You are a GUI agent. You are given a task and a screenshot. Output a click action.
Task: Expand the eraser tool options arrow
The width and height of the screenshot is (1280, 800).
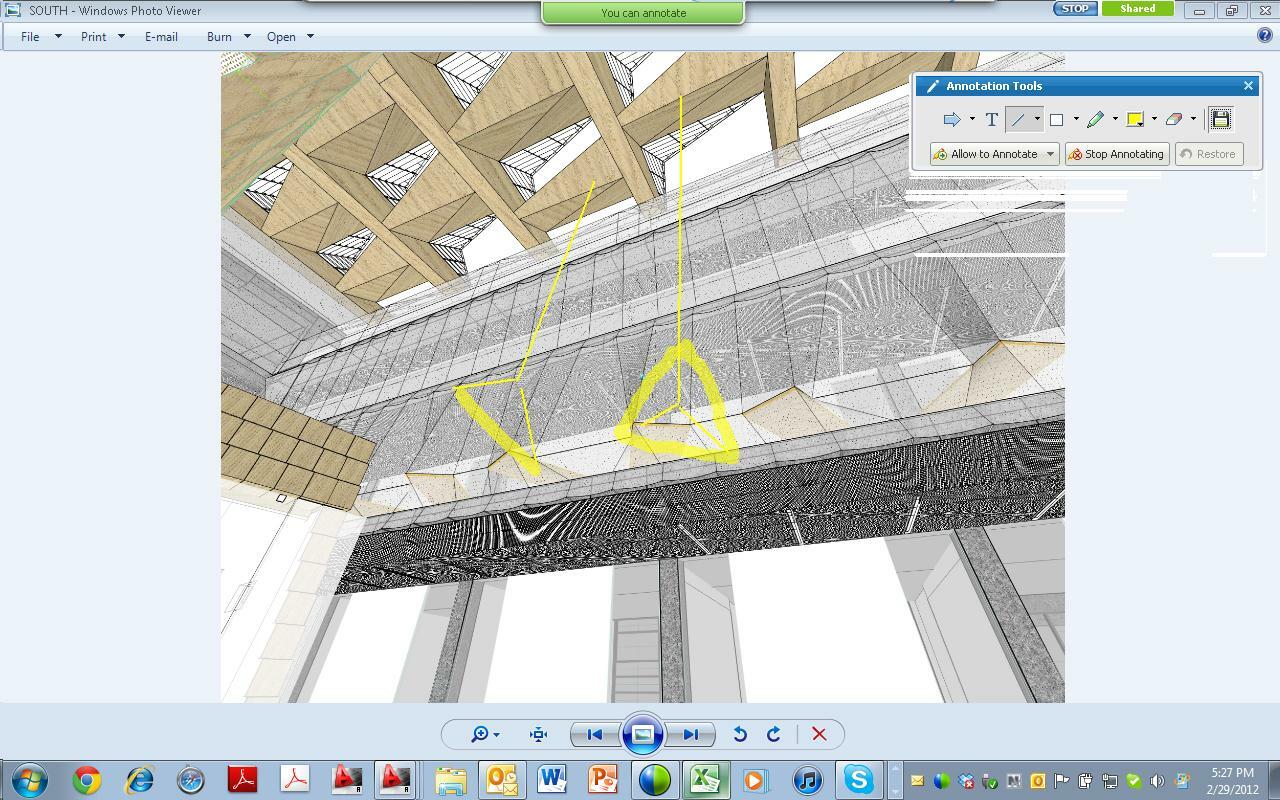(x=1193, y=120)
